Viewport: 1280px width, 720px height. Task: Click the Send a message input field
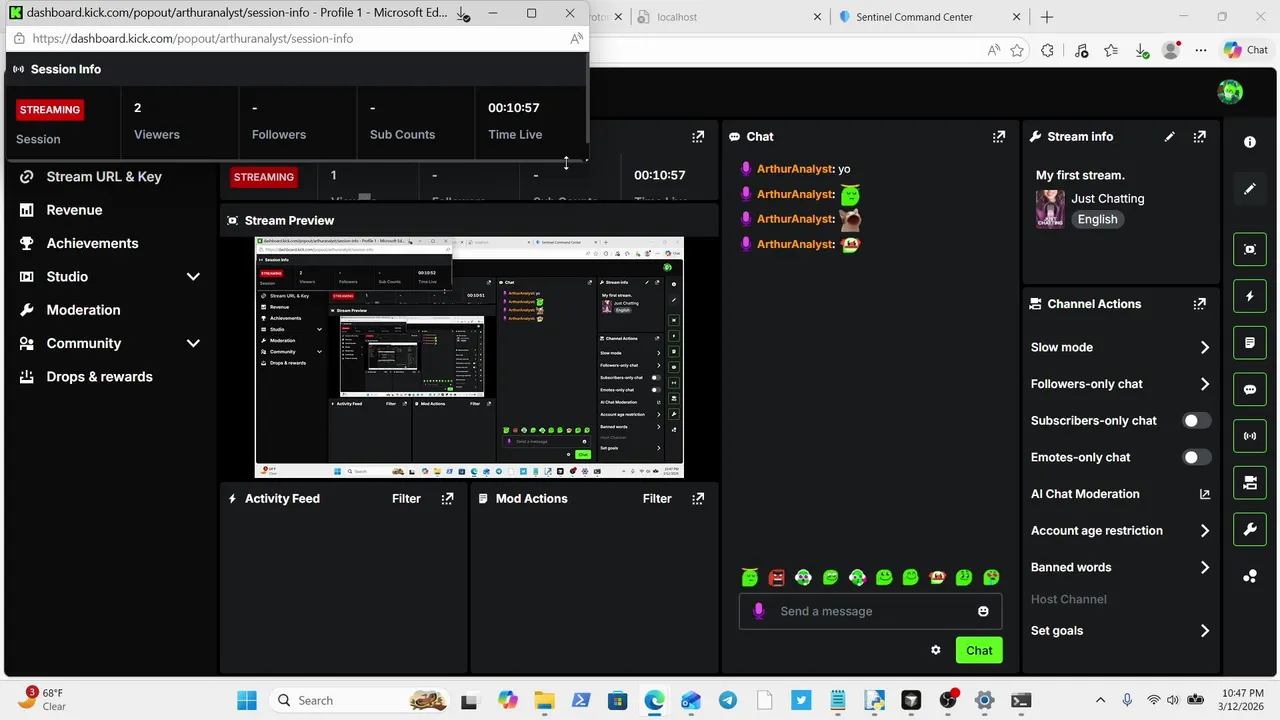[x=869, y=611]
